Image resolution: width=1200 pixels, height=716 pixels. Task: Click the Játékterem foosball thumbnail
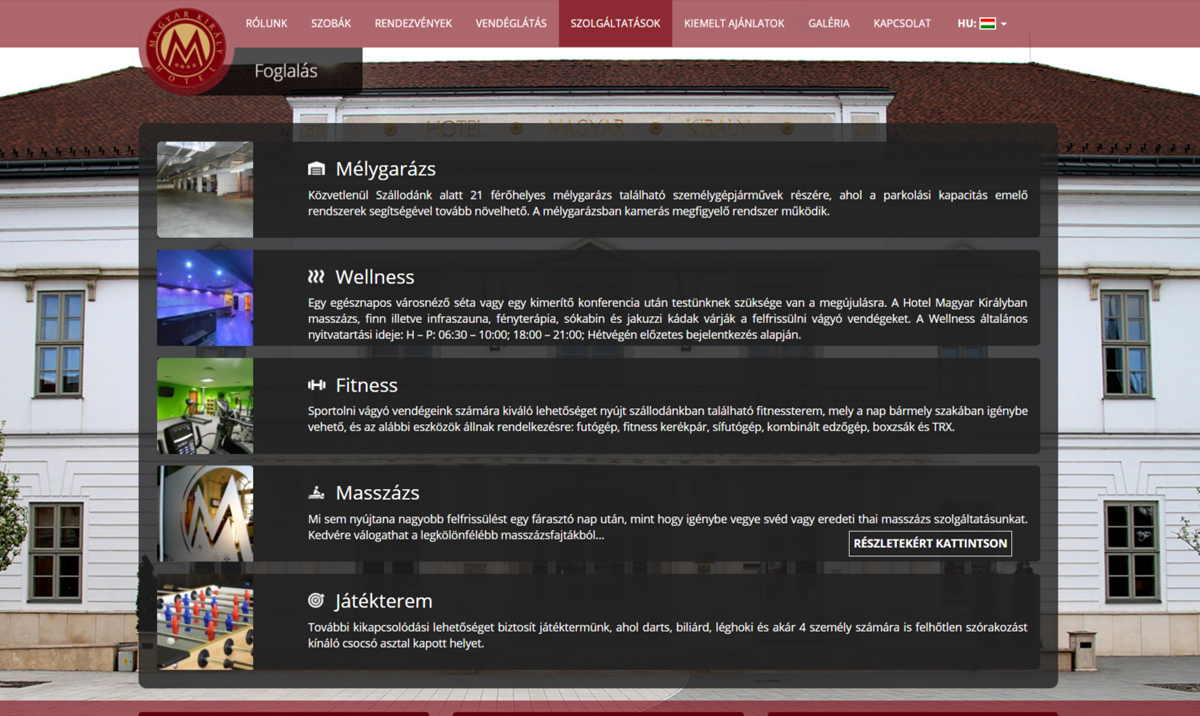[205, 621]
